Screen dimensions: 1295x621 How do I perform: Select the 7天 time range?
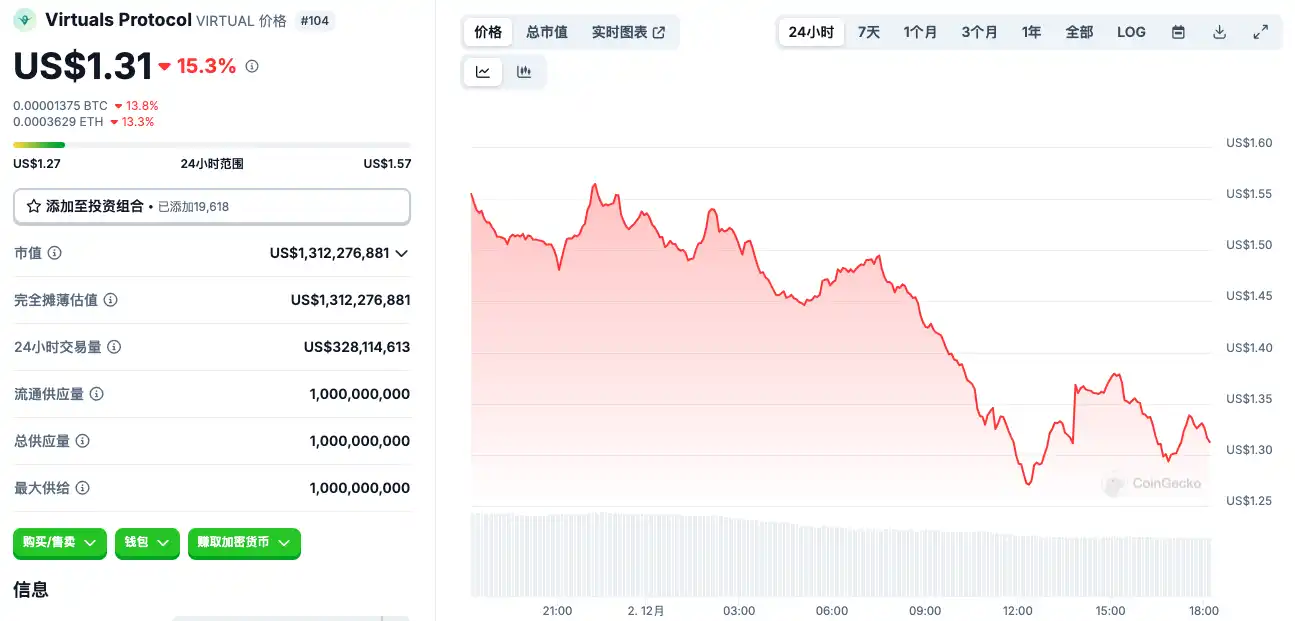point(869,32)
